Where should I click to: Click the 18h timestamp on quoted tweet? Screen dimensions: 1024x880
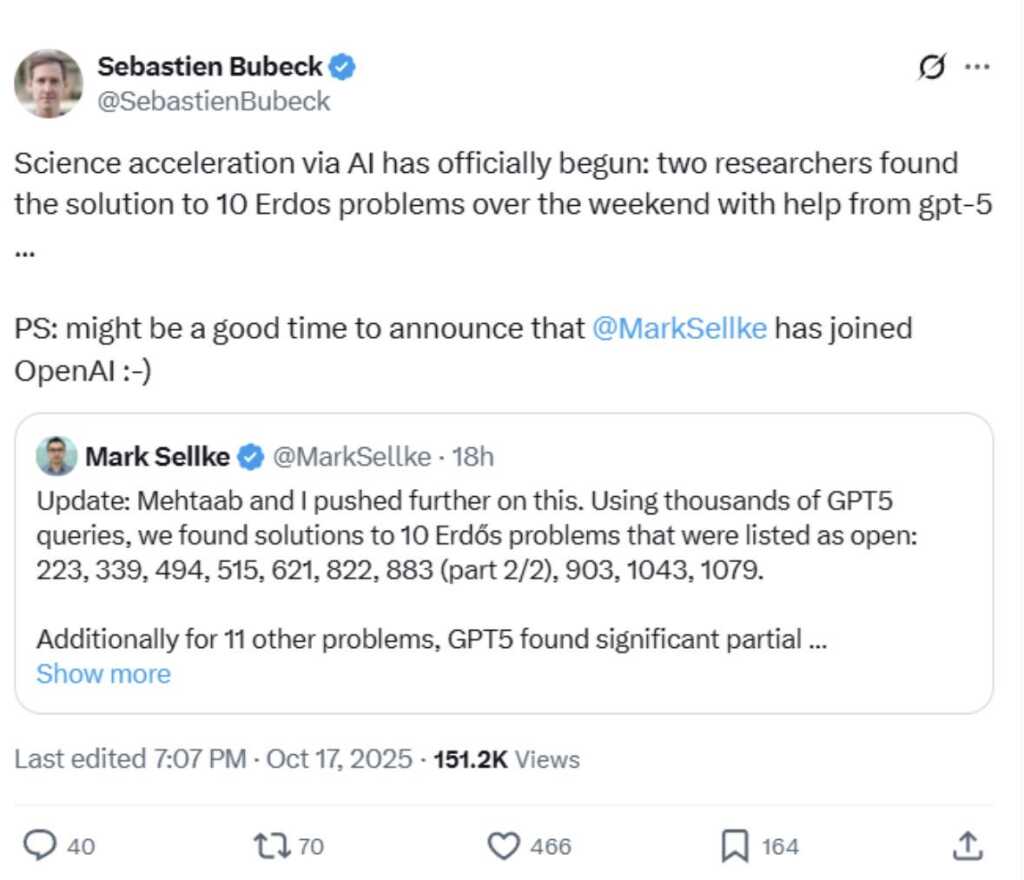point(473,457)
